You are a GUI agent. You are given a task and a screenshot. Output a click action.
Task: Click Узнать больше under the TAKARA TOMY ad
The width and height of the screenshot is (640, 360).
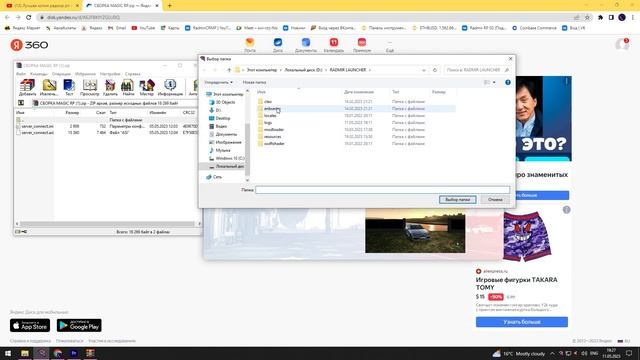(522, 322)
